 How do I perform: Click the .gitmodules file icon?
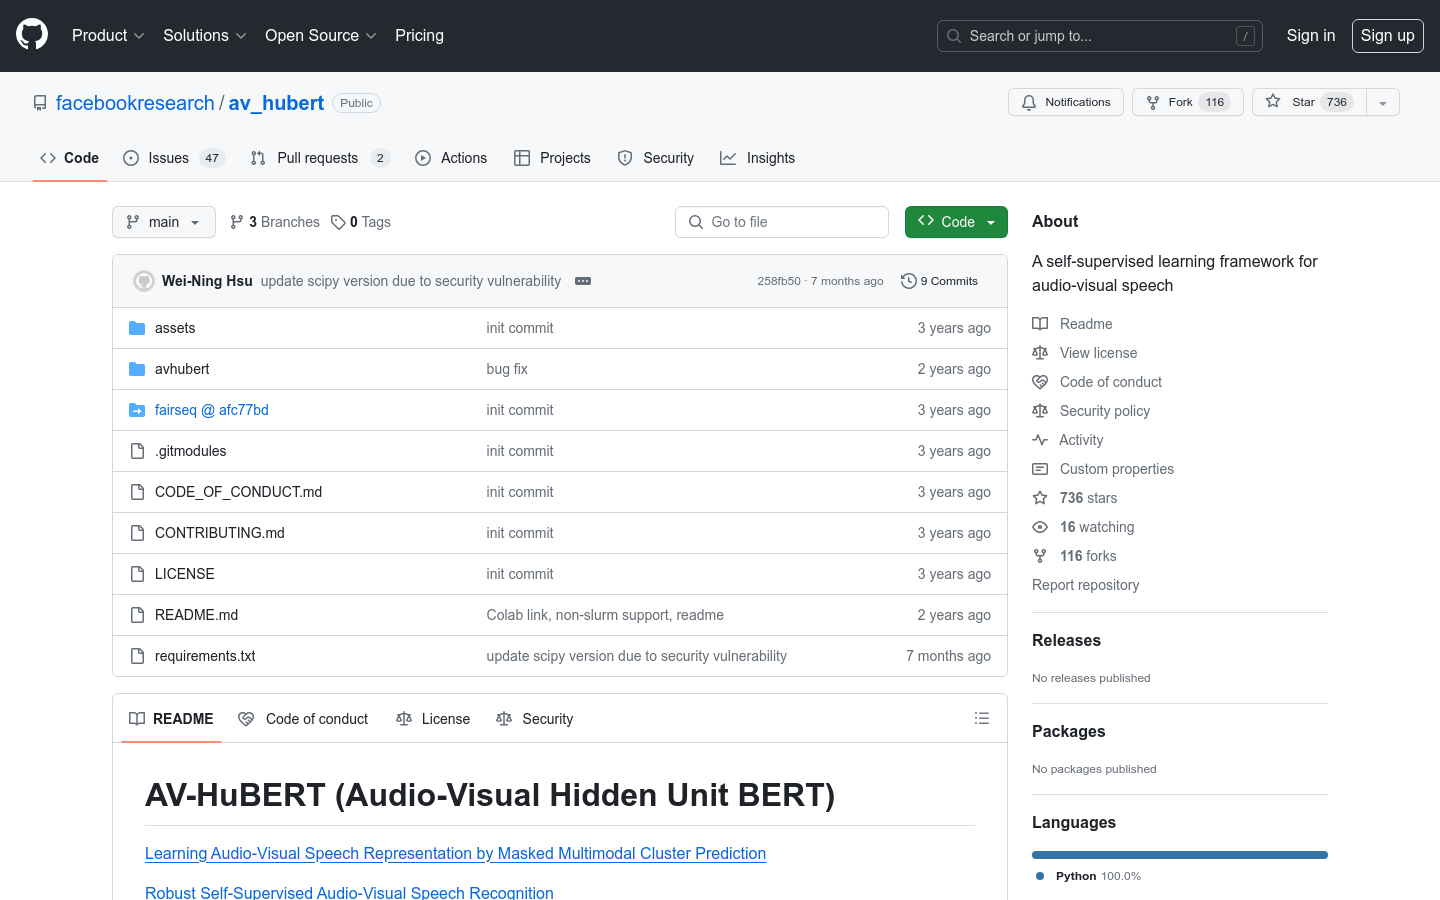click(137, 451)
